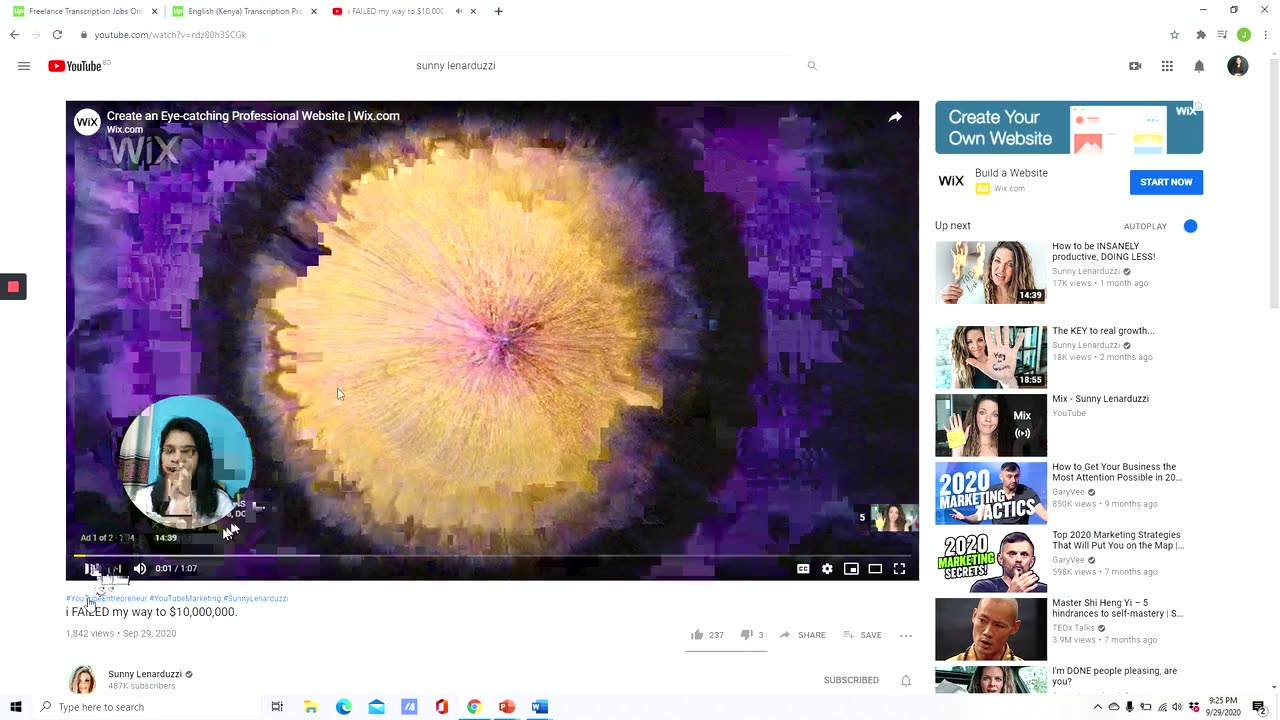The height and width of the screenshot is (720, 1280).
Task: Like the video with thumbs up
Action: (x=697, y=635)
